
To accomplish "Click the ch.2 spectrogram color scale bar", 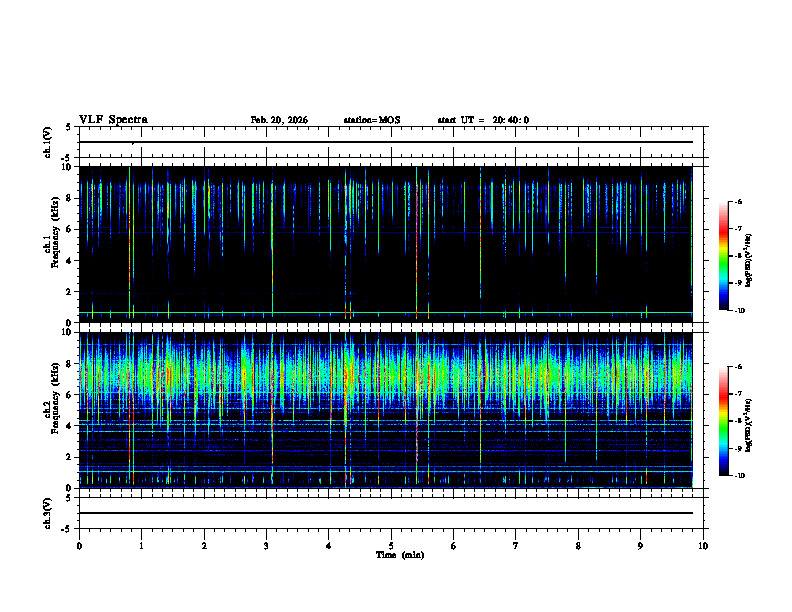I will (x=723, y=421).
